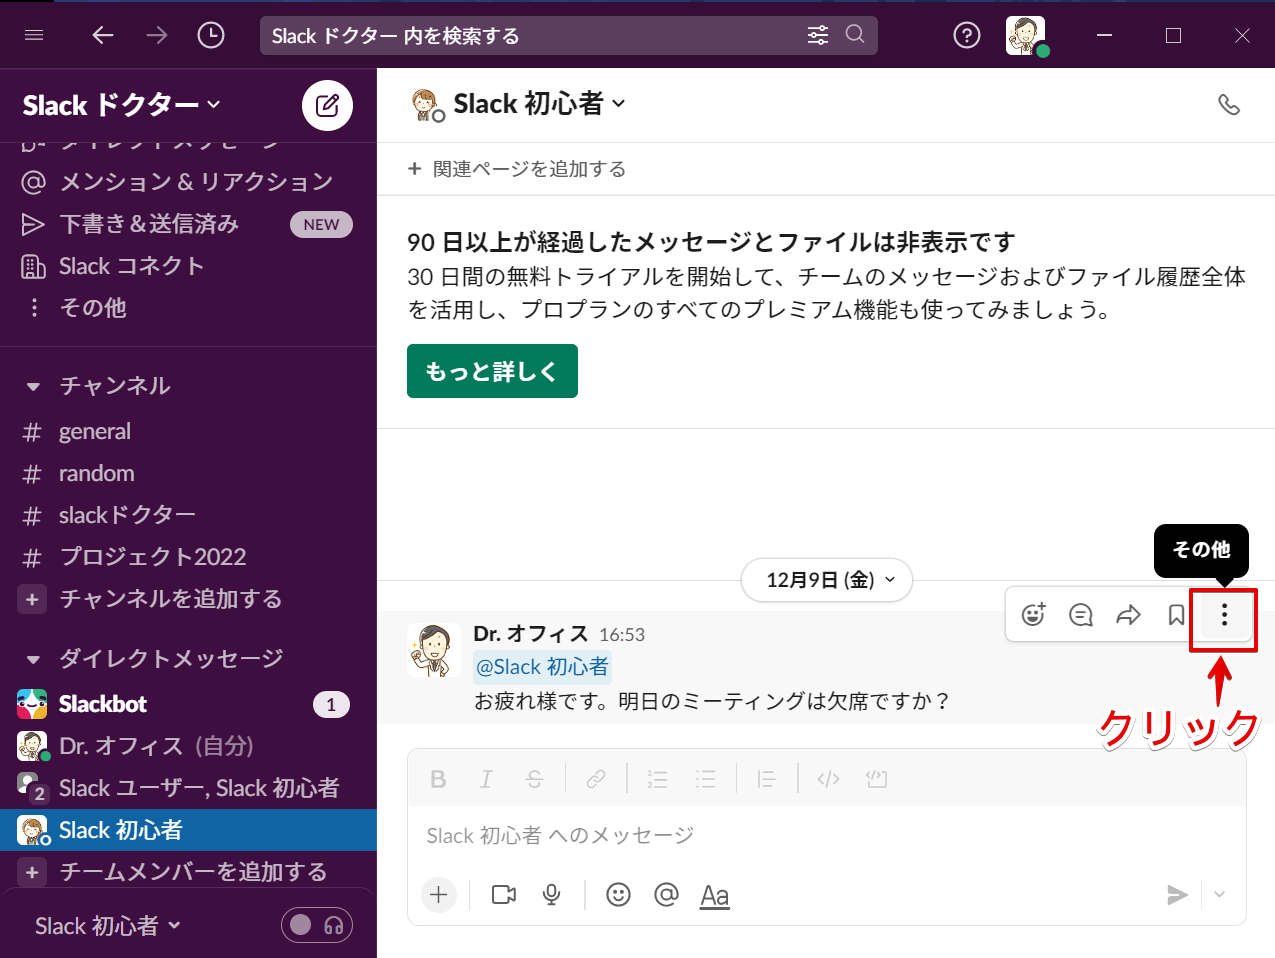
Task: Start a new message with the pencil icon
Action: point(326,105)
